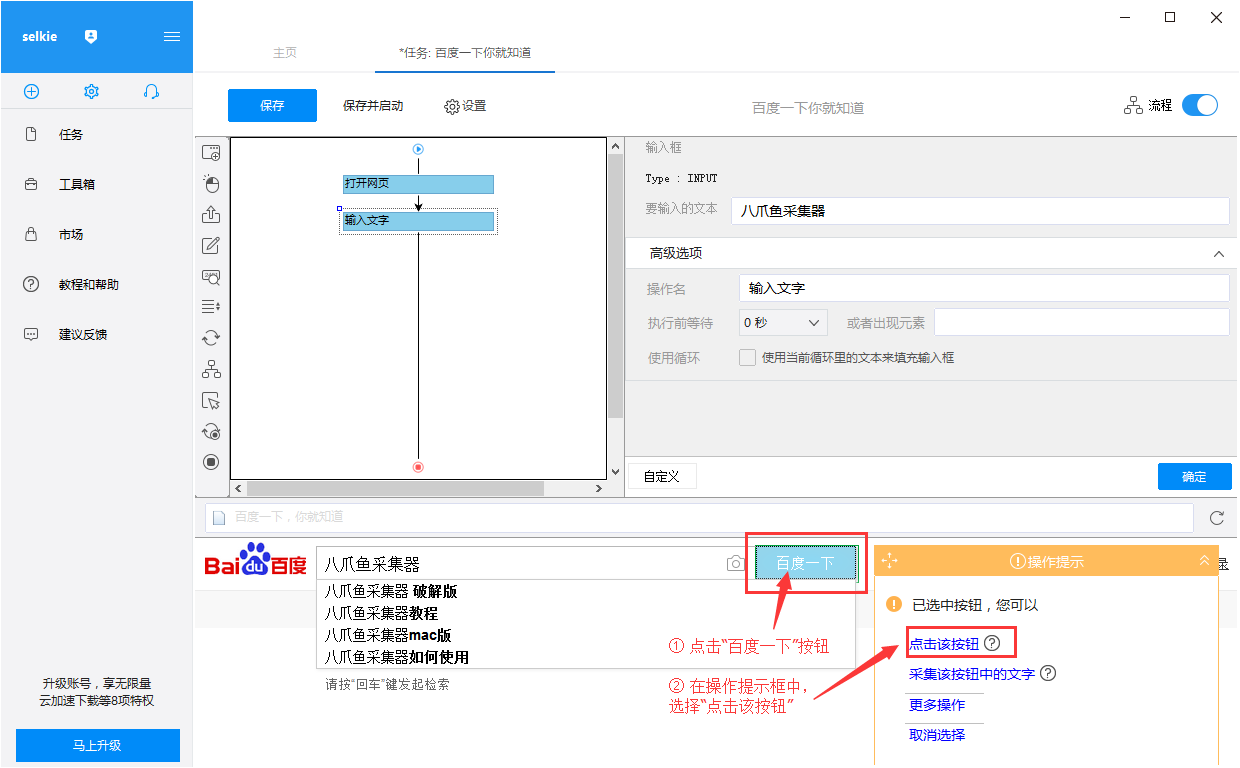Select the captcha recognition tool icon

(x=211, y=277)
